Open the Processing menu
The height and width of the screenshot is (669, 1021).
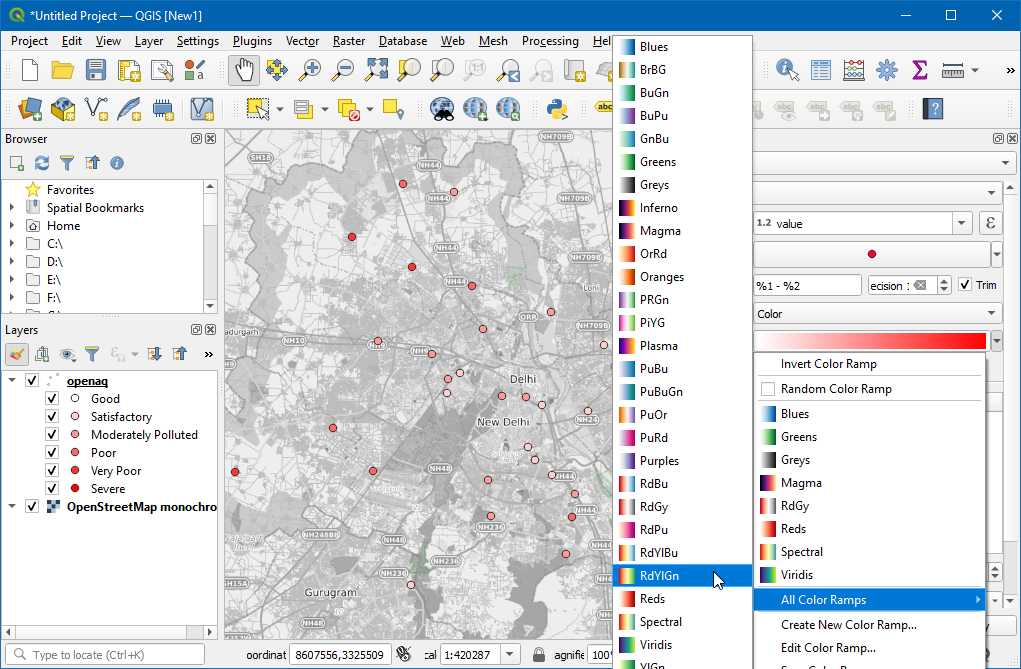tap(550, 41)
